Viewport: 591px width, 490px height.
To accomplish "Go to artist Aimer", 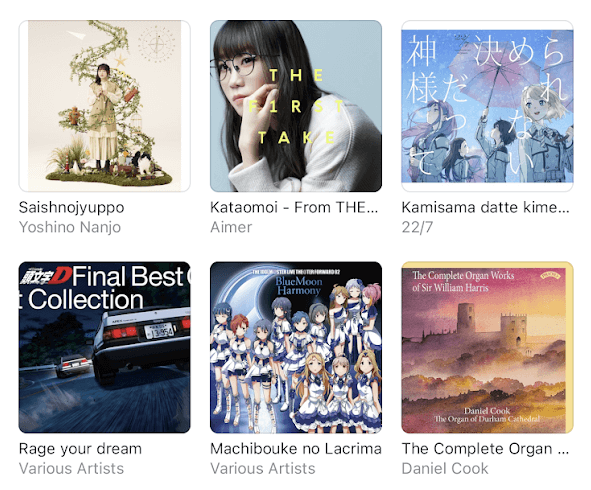I will click(231, 227).
